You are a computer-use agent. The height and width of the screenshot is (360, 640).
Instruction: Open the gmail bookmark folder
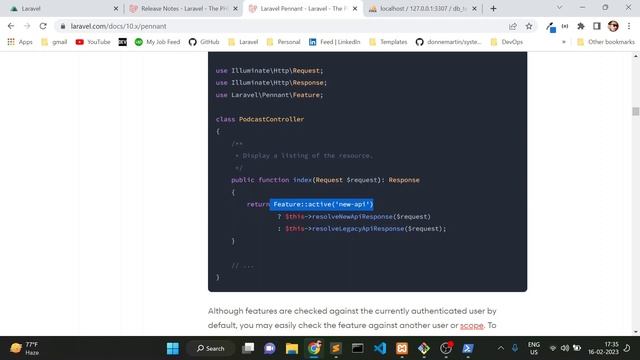click(x=54, y=42)
